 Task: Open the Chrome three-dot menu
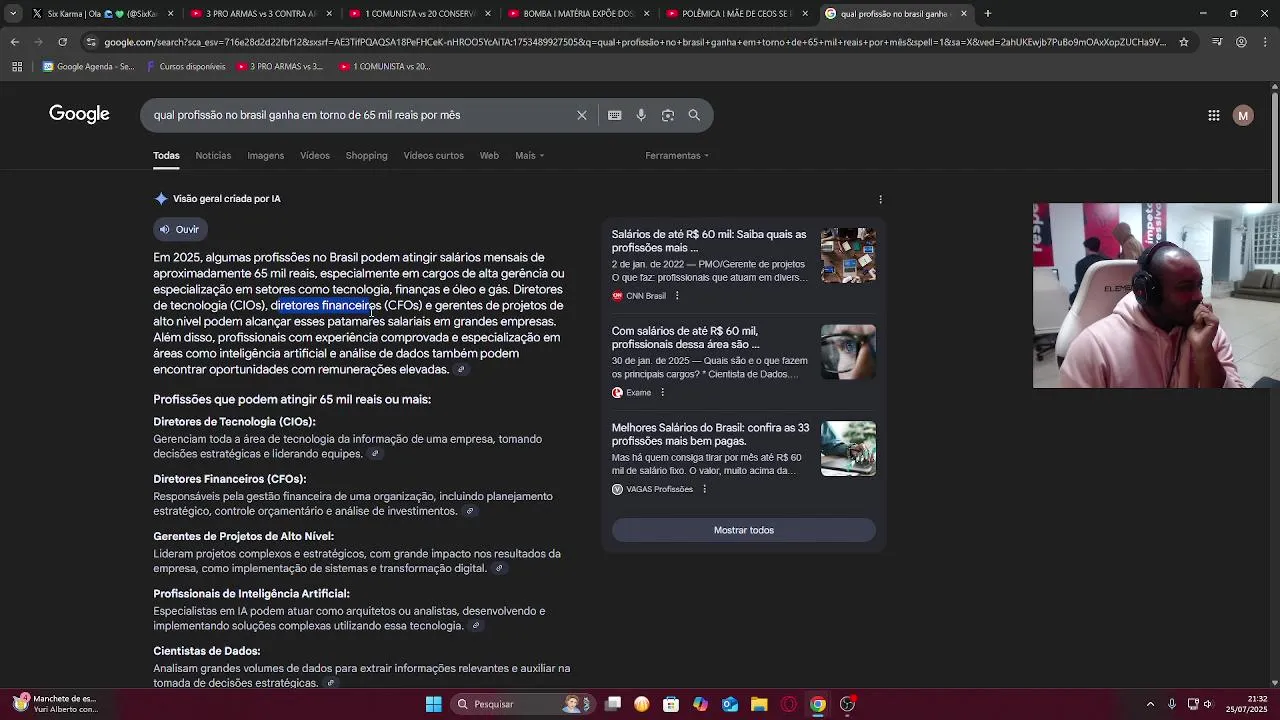point(1266,42)
